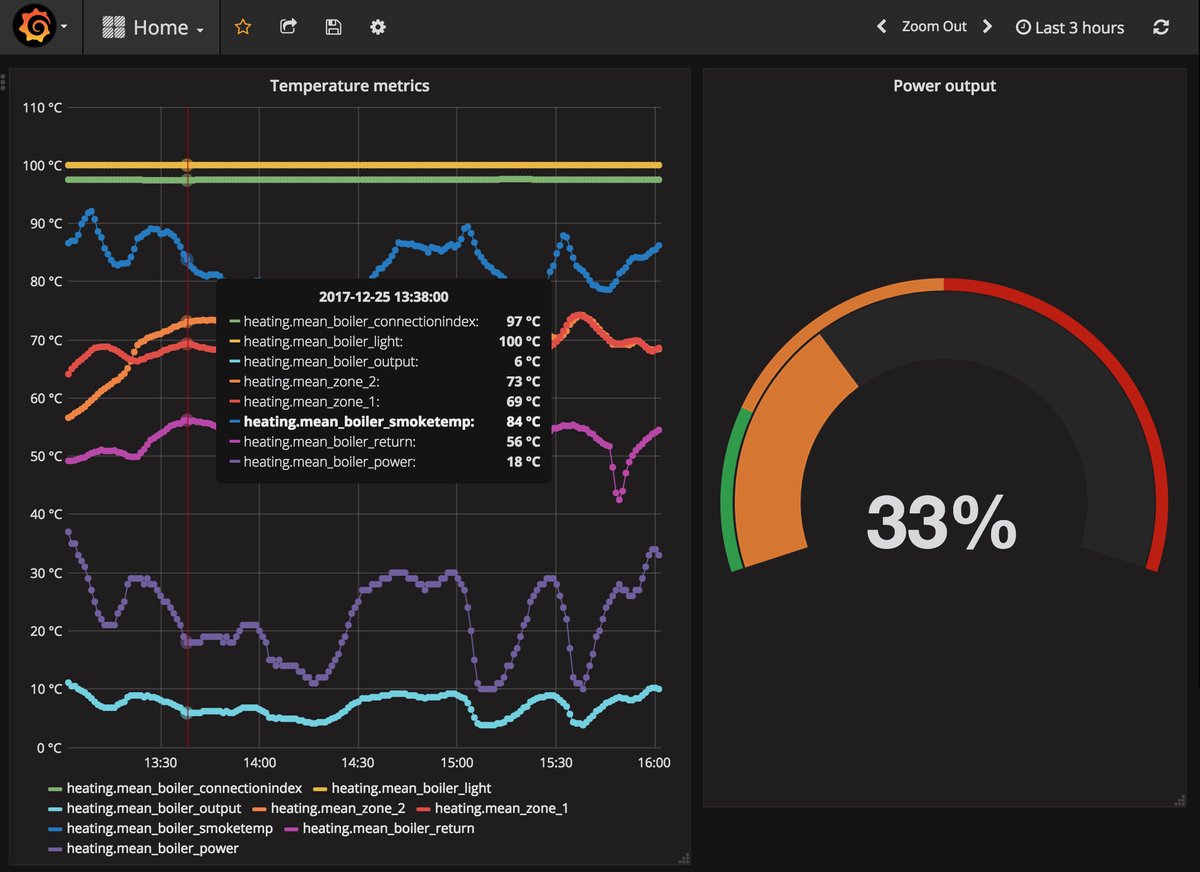Screen dimensions: 1200x872
Task: Click heating.mean_boiler_power purple legend color swatch
Action: 55,849
